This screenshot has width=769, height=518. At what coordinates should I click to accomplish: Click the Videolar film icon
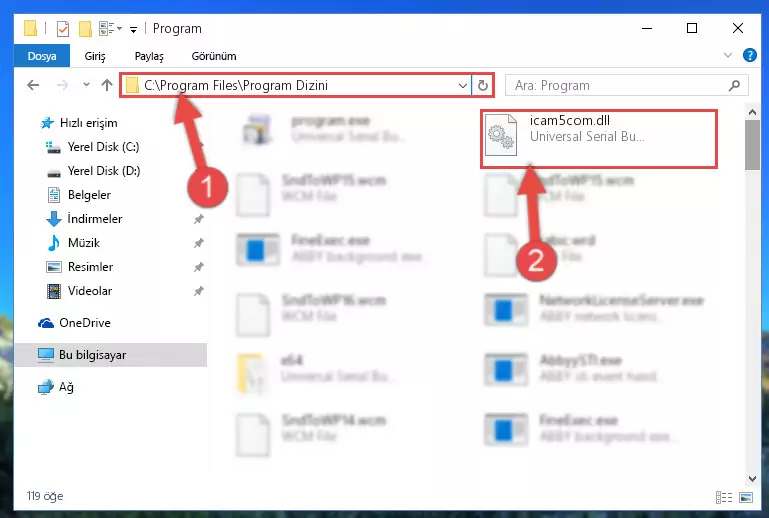pyautogui.click(x=53, y=291)
